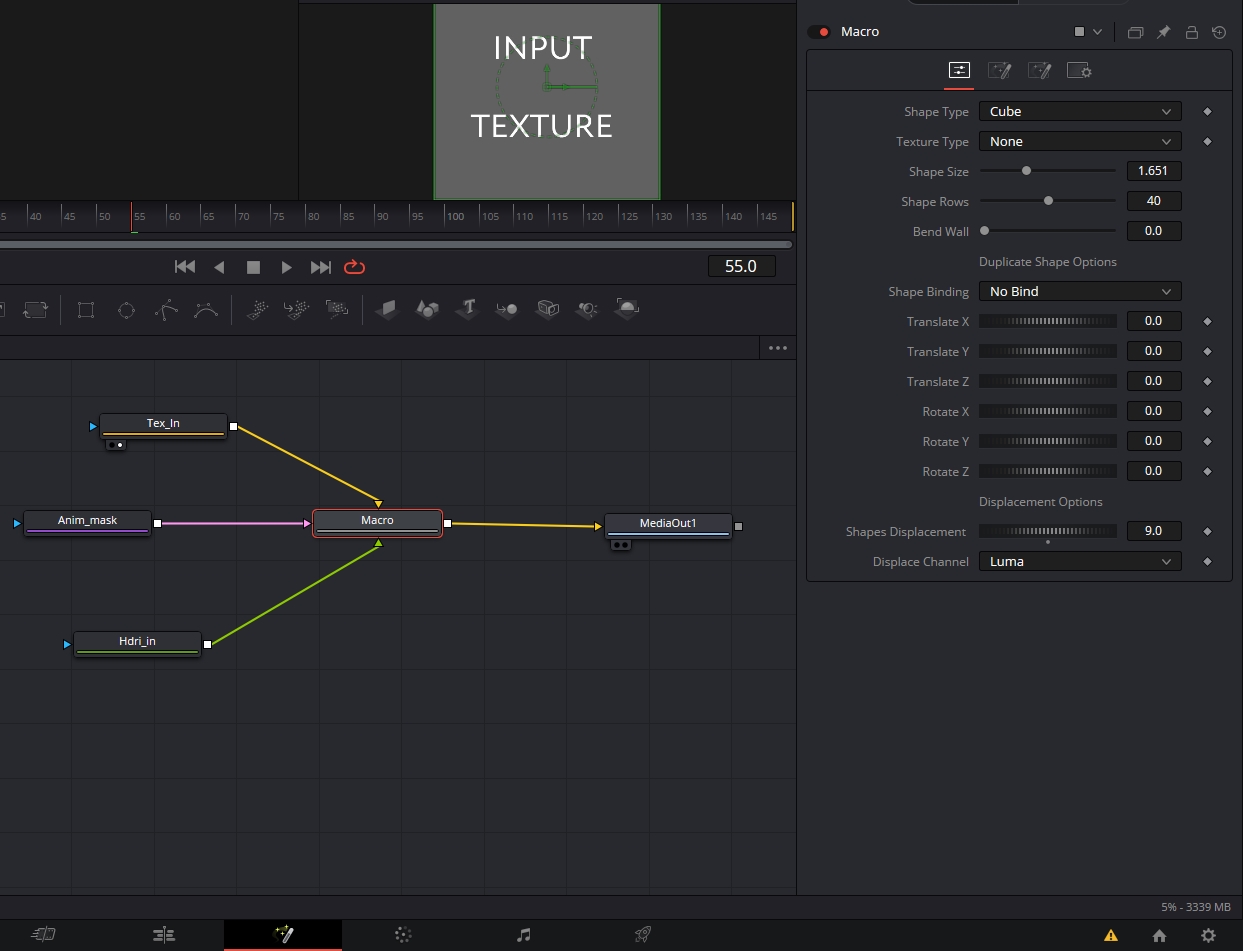The width and height of the screenshot is (1243, 951).
Task: Toggle keyframe diamond for Translate X
Action: click(1207, 322)
